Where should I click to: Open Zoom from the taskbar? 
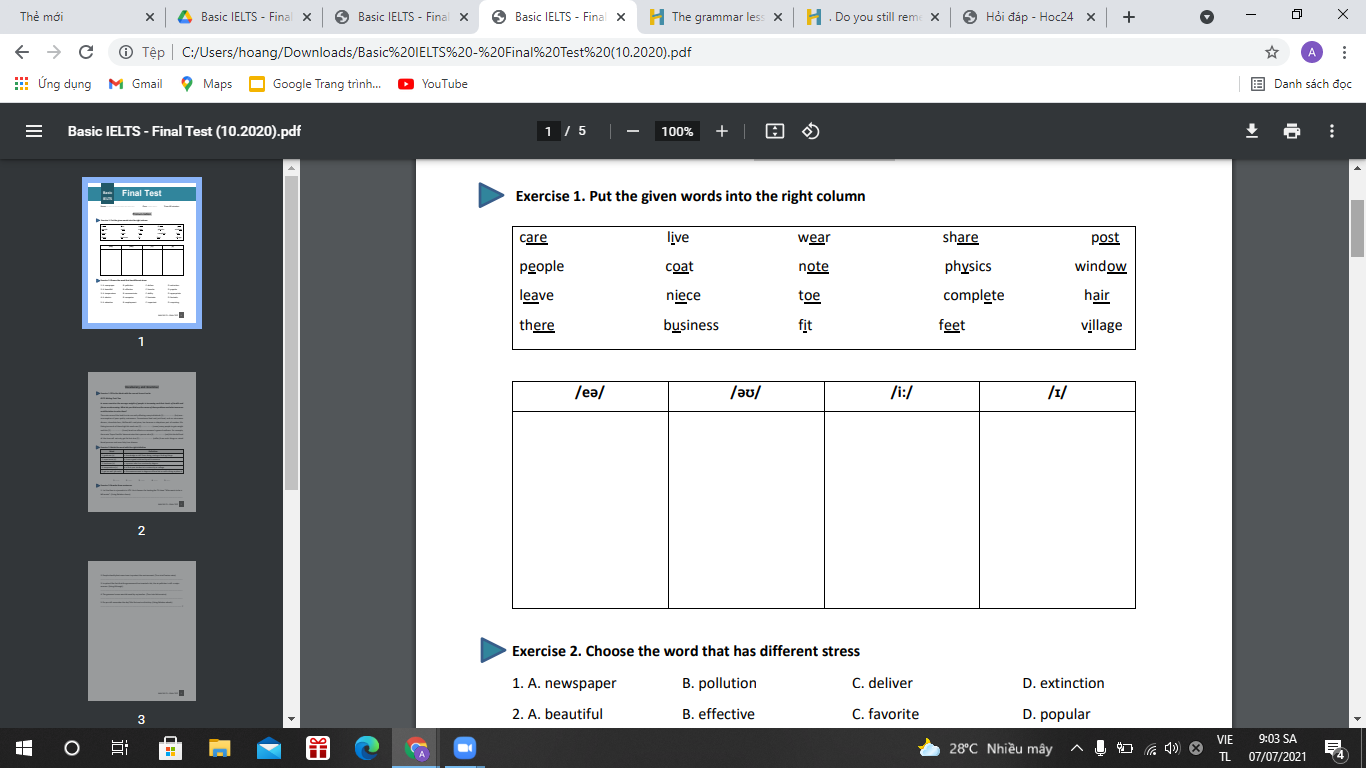(x=464, y=747)
